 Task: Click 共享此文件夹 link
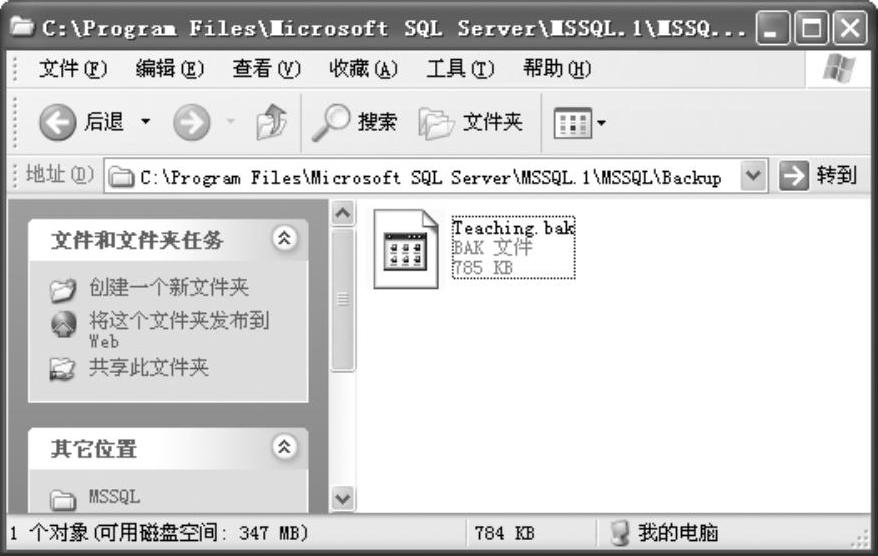(148, 368)
